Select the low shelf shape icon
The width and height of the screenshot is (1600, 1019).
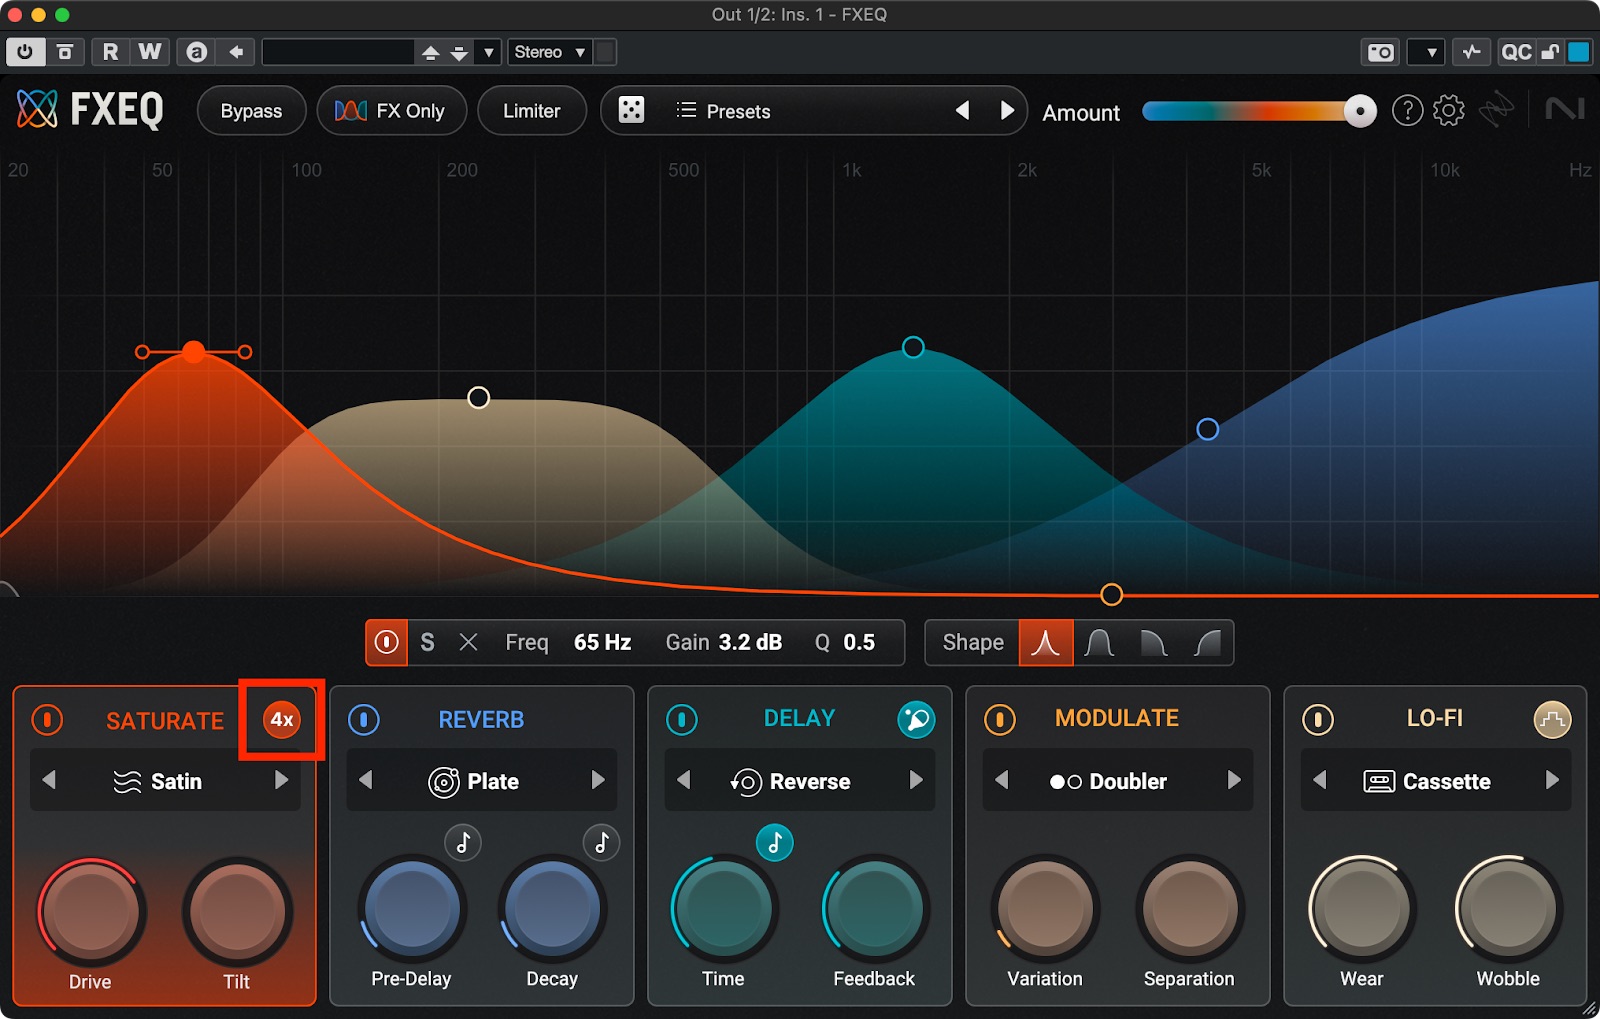1153,642
